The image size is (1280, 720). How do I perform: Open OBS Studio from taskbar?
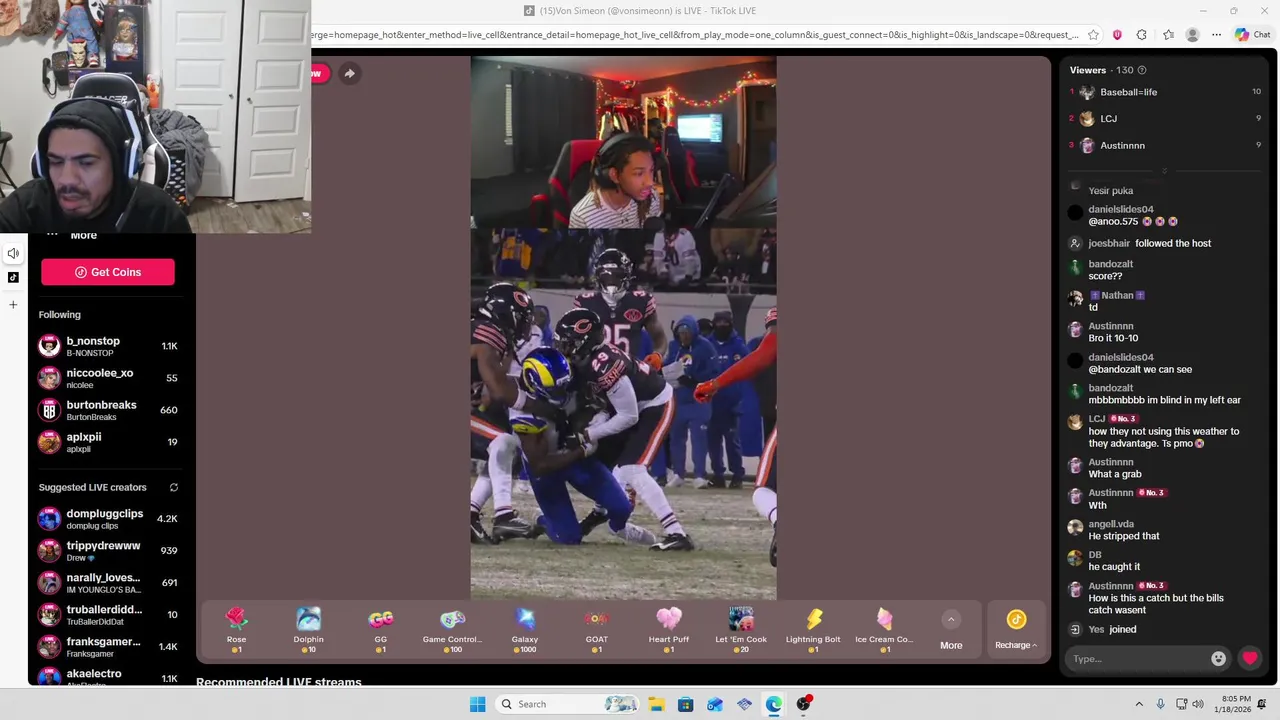tap(803, 704)
